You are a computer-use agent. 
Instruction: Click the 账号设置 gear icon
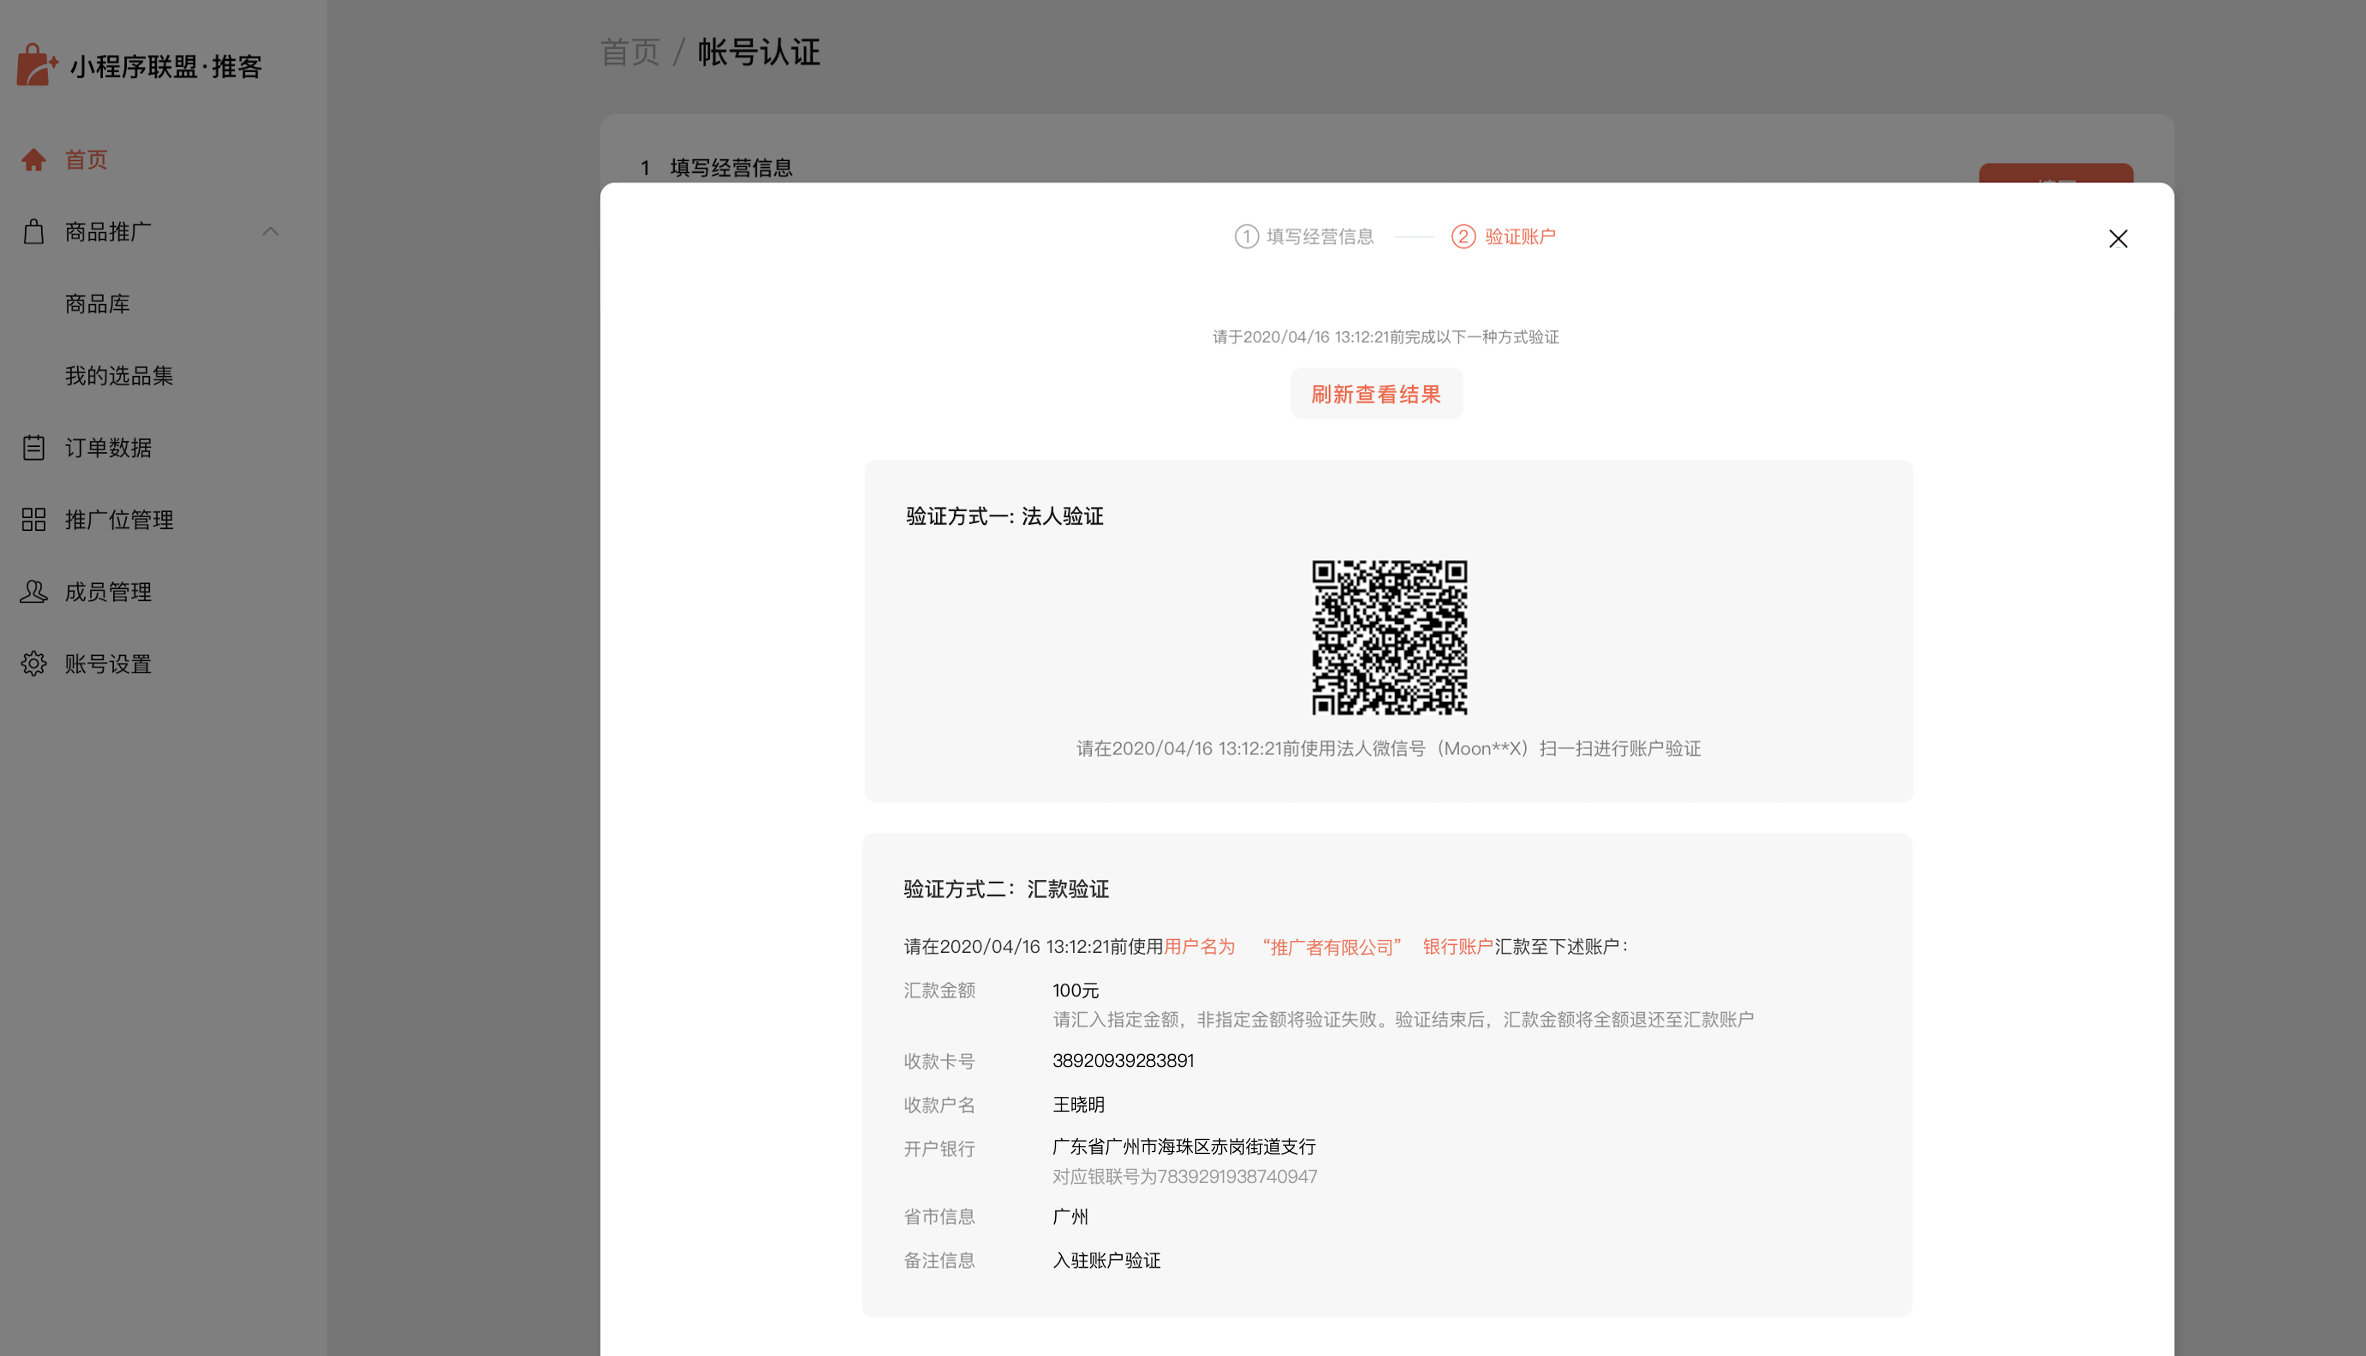click(34, 663)
